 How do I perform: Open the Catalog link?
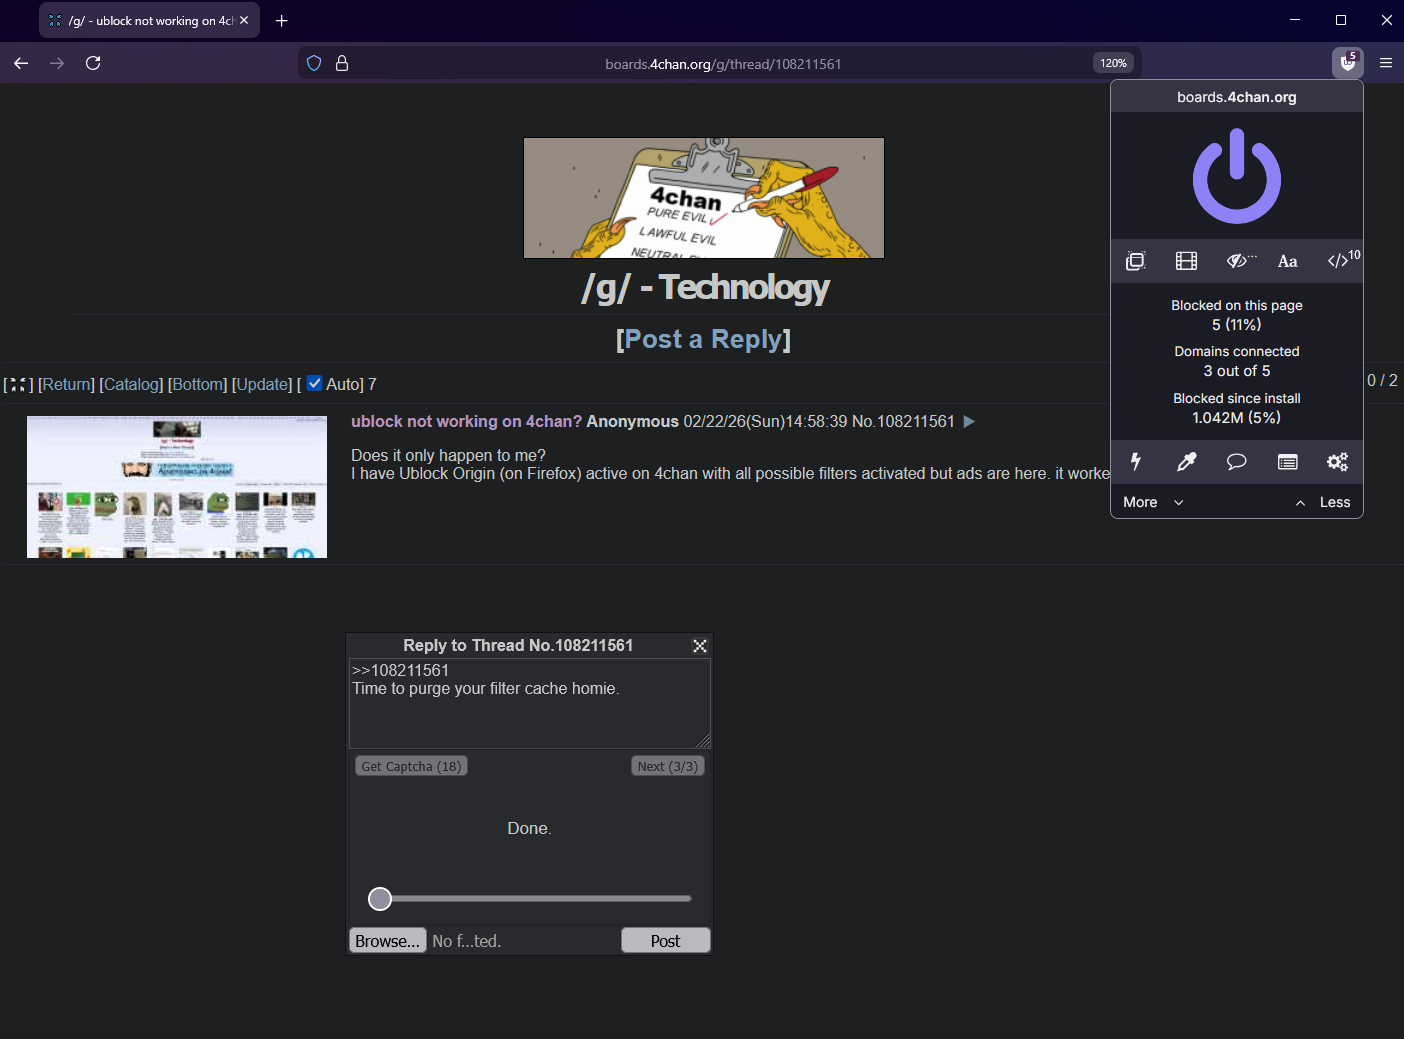131,384
